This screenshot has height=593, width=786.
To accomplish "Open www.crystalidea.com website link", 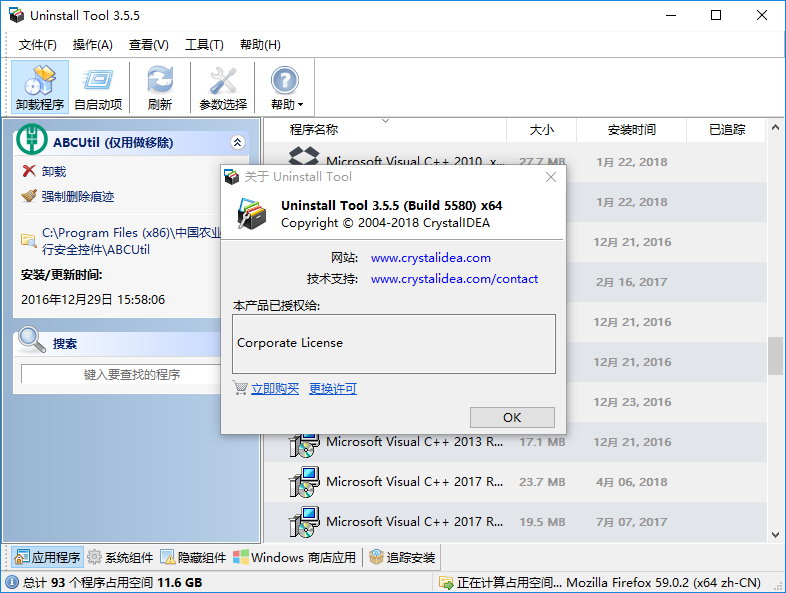I will tap(431, 258).
